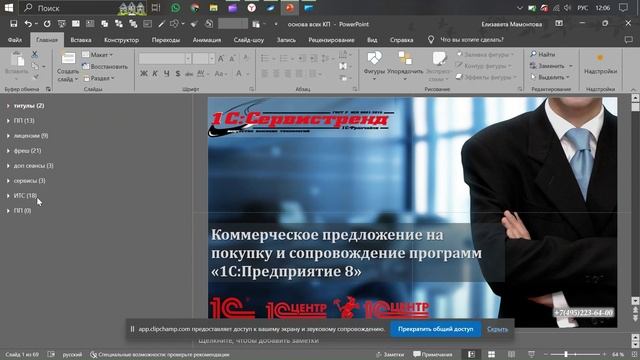Image resolution: width=640 pixels, height=360 pixels.
Task: Switch to Insert (Вставка) tab
Action: (x=81, y=40)
